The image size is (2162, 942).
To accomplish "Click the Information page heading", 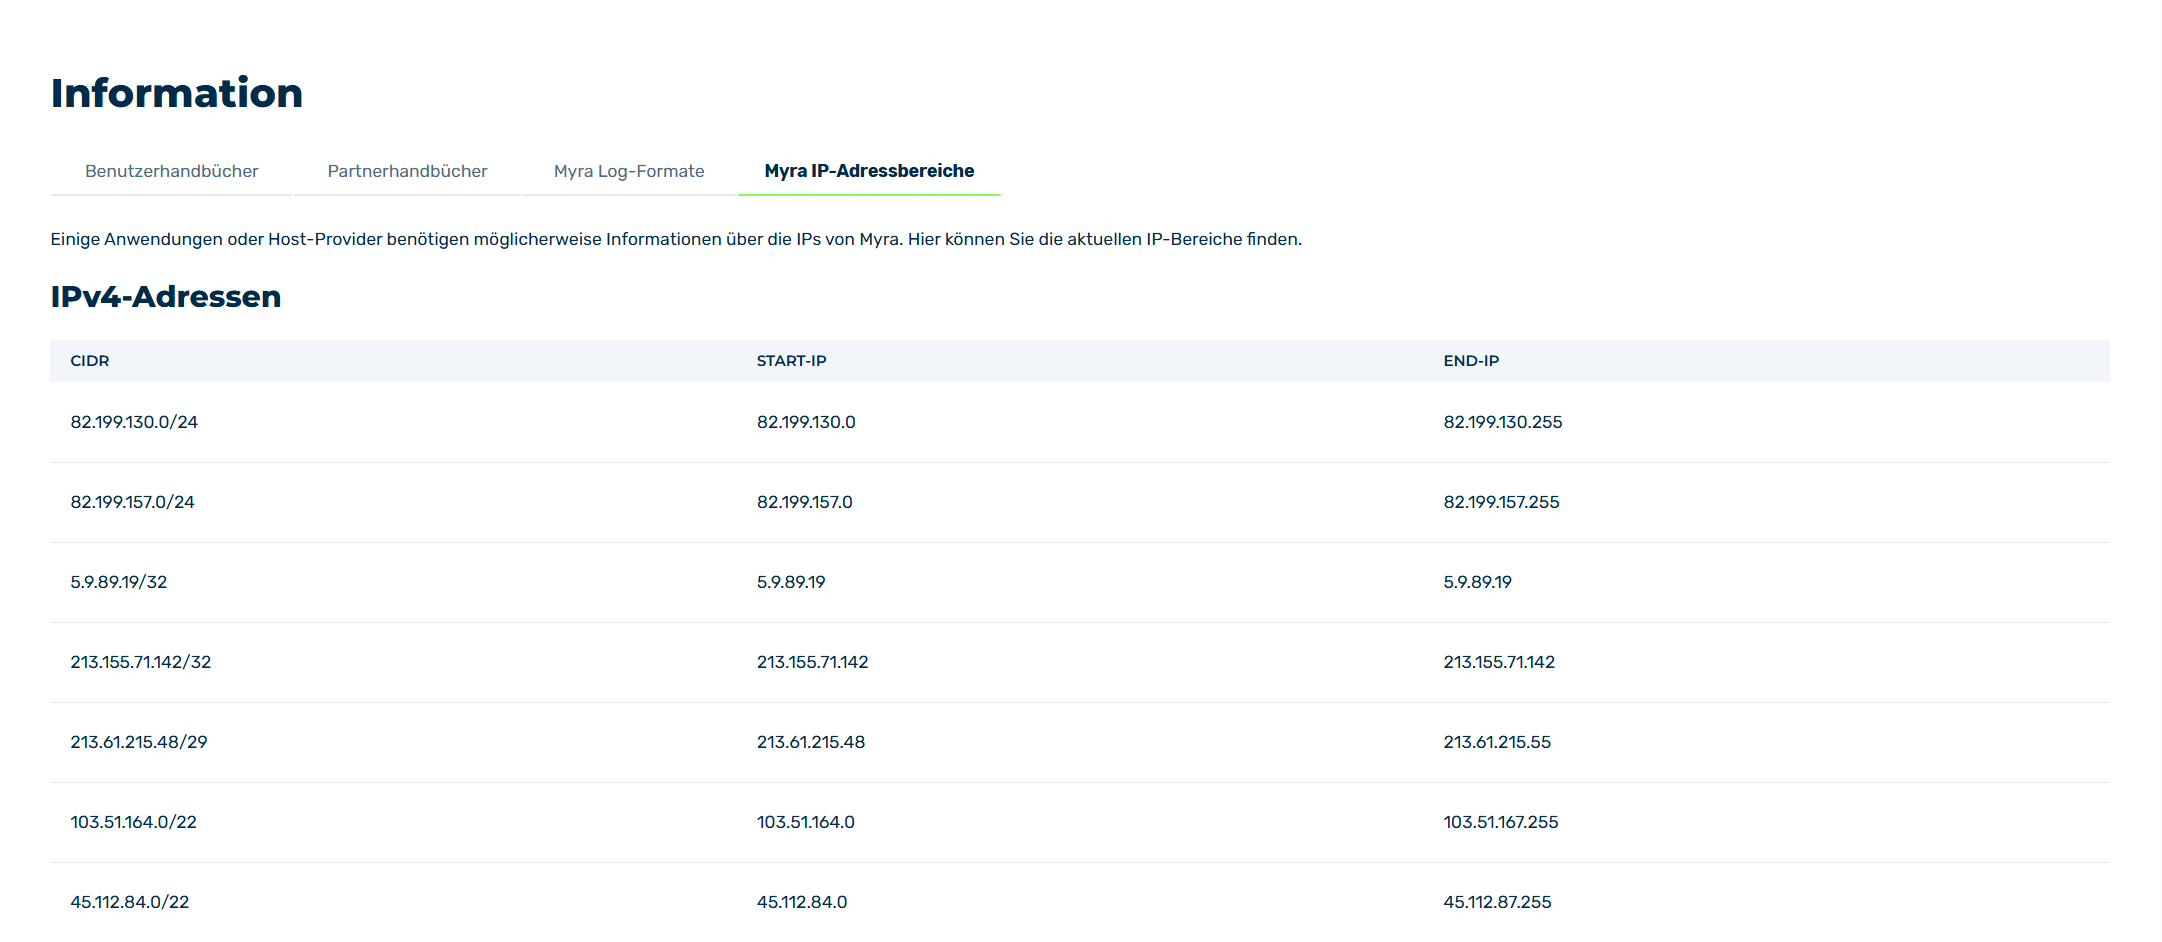I will coord(177,93).
